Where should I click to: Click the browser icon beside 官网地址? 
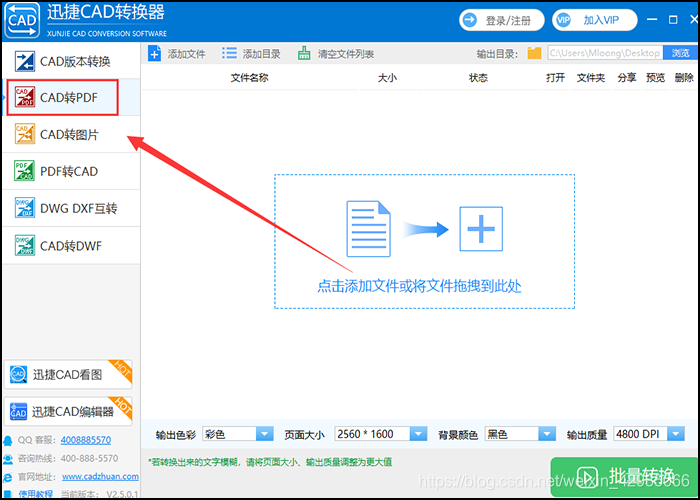pyautogui.click(x=8, y=477)
